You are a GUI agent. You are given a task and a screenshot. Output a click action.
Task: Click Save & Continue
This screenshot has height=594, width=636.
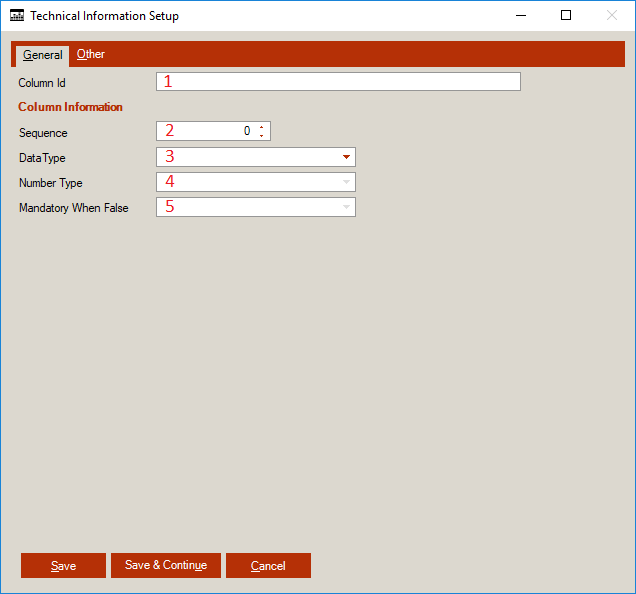pos(165,566)
